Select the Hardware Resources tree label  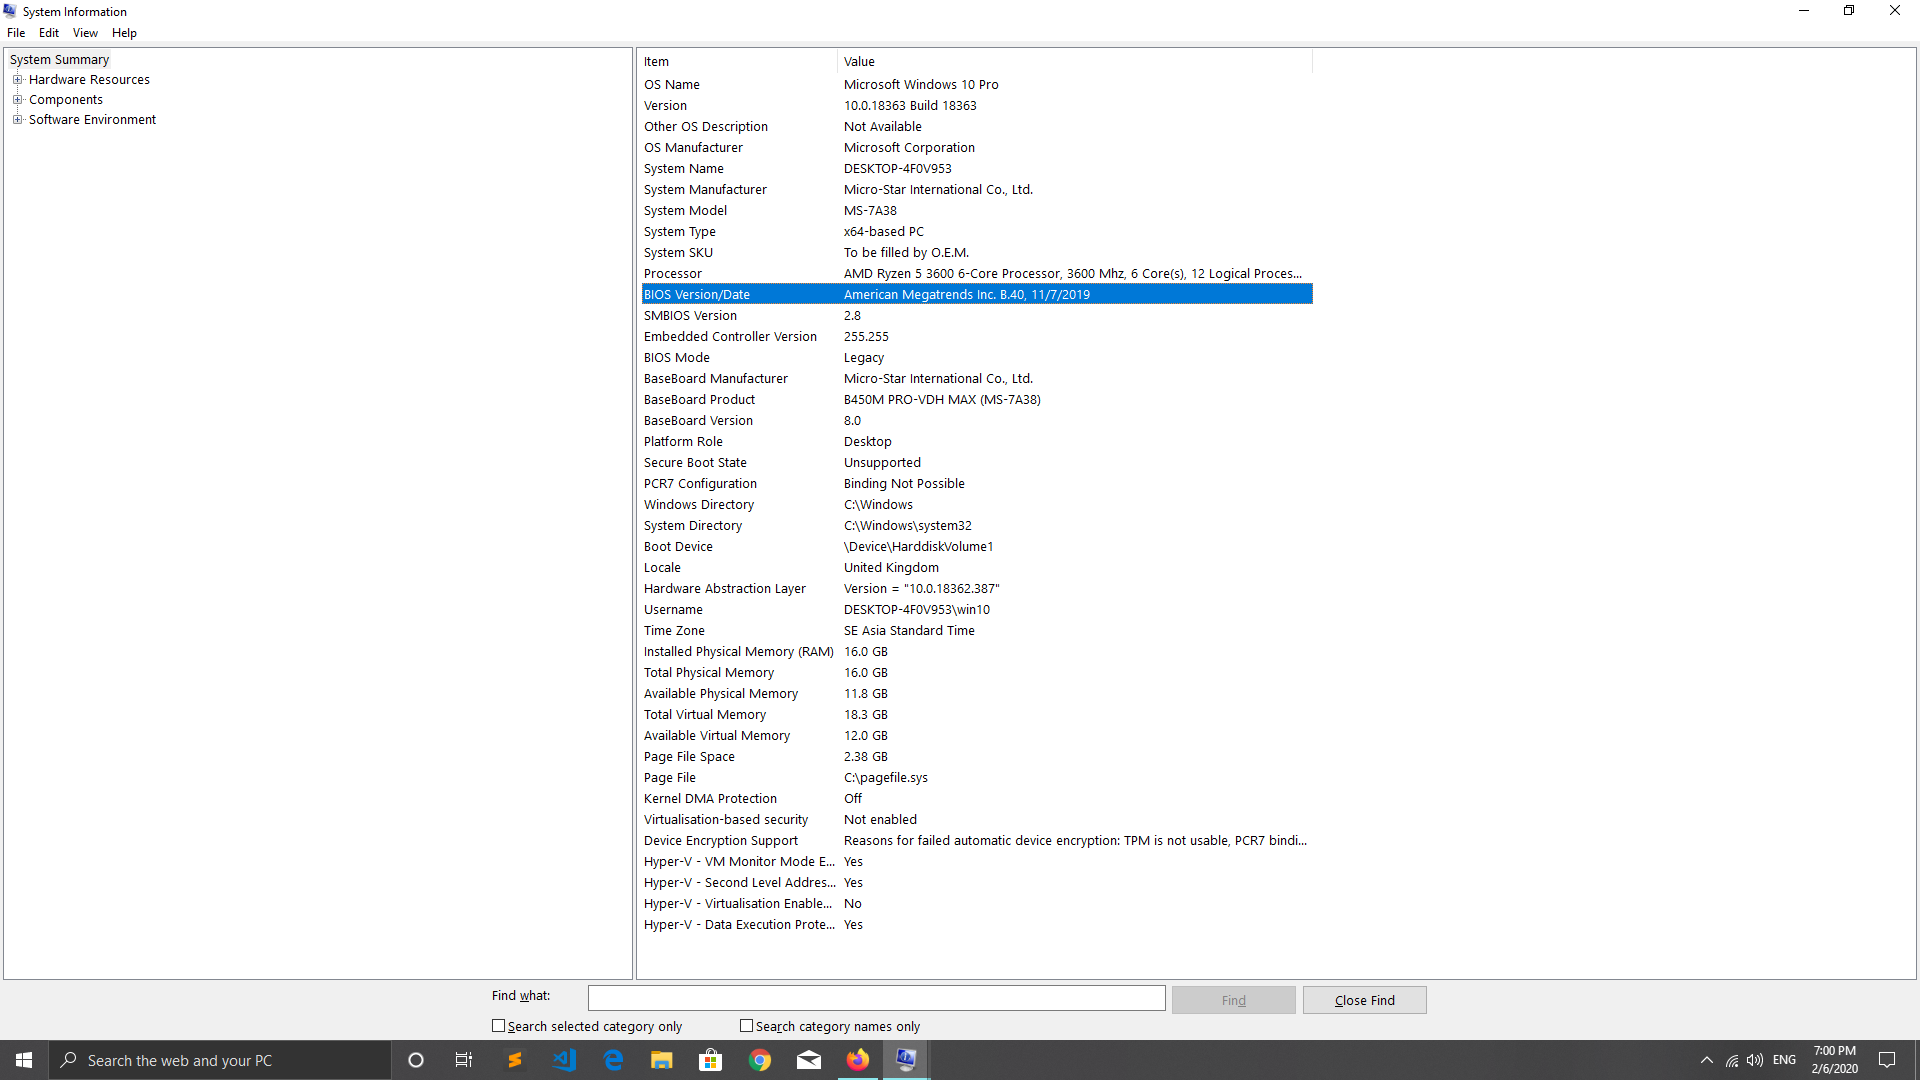(x=89, y=80)
